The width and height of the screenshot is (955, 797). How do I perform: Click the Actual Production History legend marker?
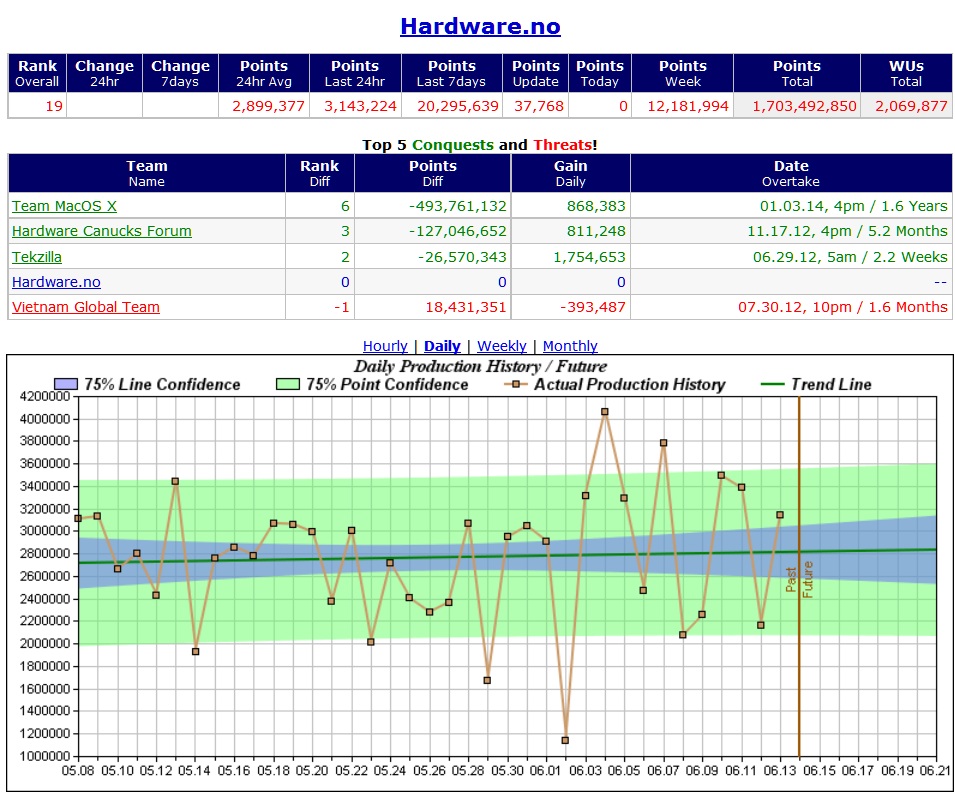516,384
